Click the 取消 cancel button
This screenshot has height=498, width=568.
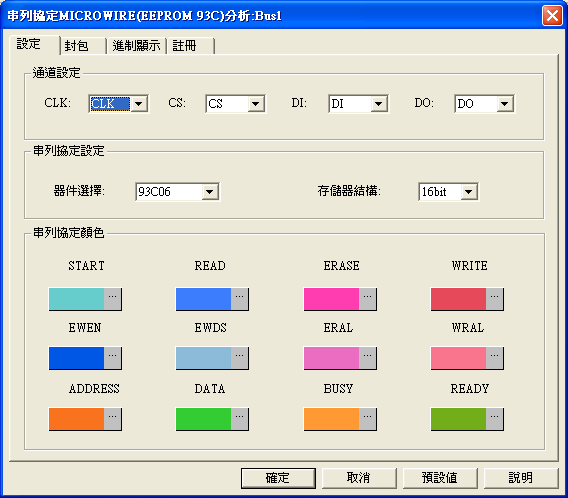tap(359, 478)
